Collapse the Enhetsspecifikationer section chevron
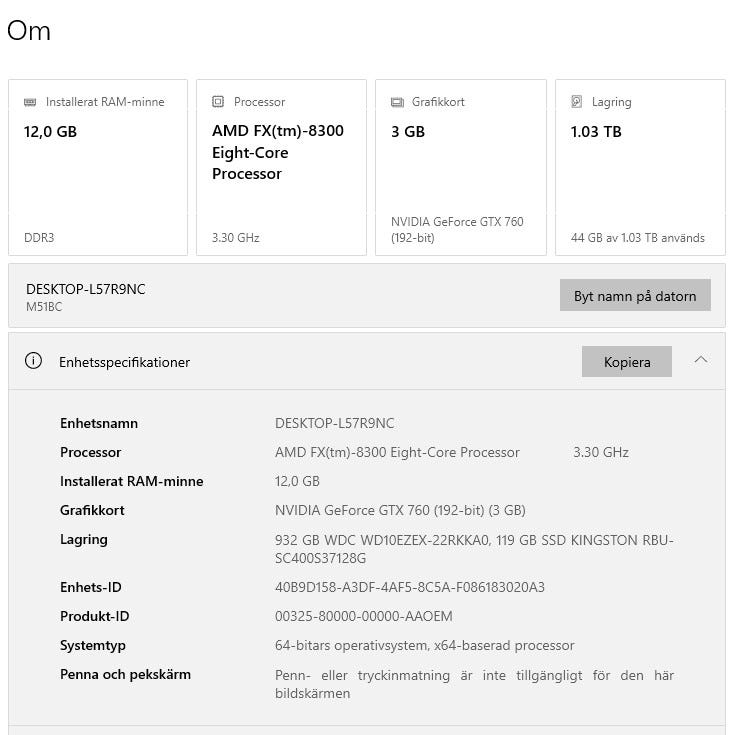The image size is (731, 735). [x=700, y=360]
